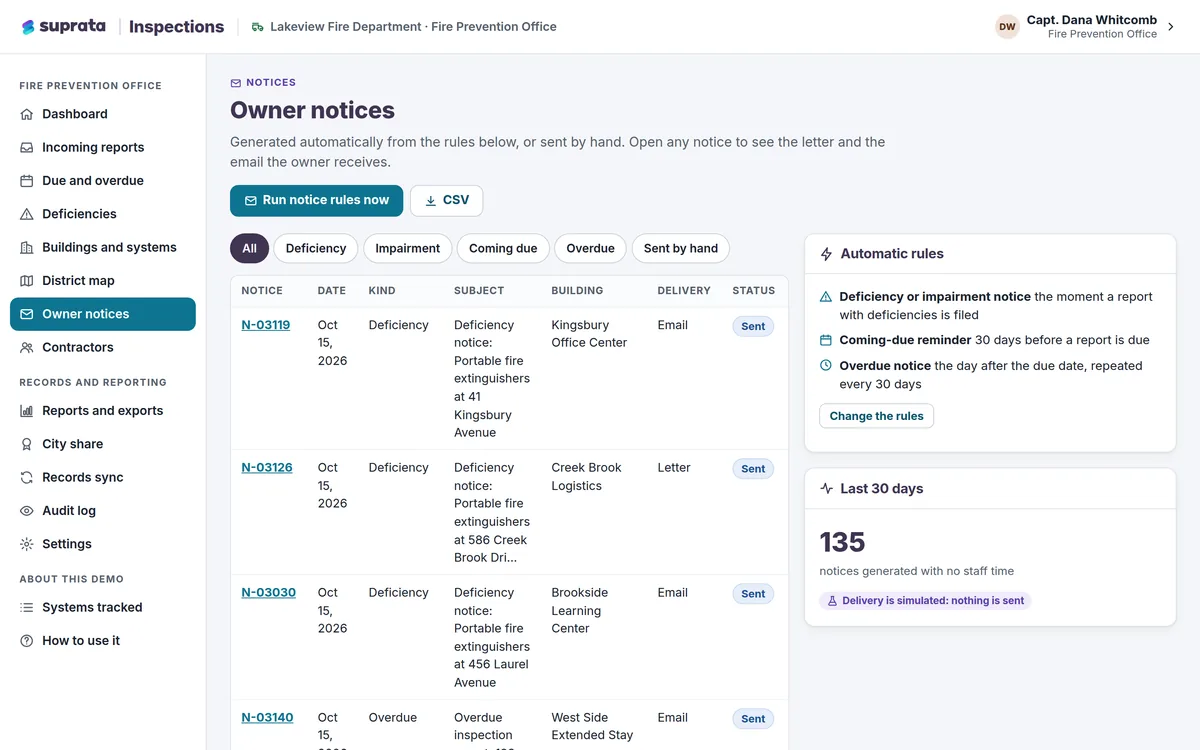Click the Due and overdue calendar icon
This screenshot has width=1200, height=750.
[27, 181]
